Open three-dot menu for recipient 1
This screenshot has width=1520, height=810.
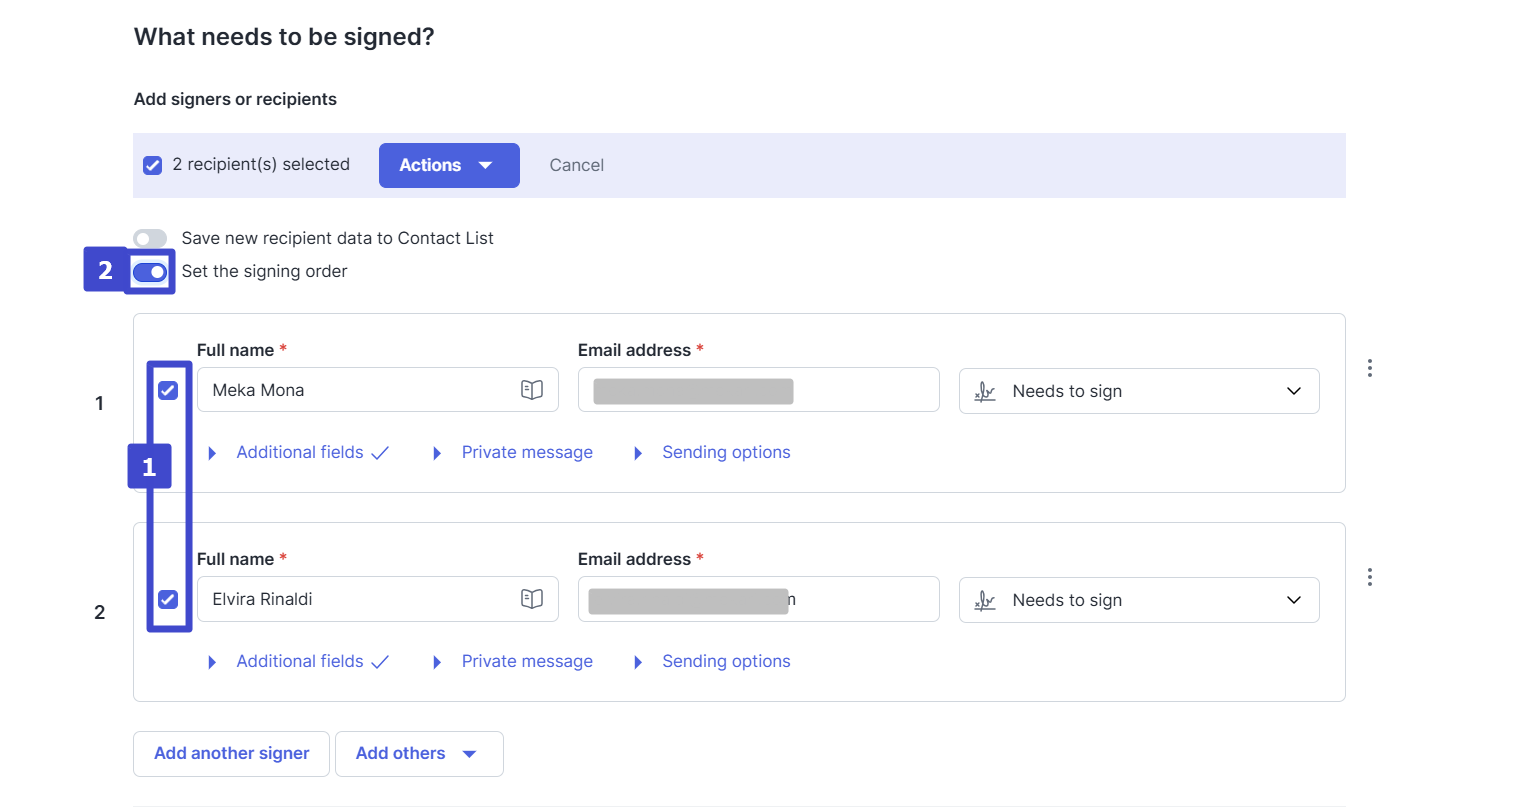[1369, 368]
